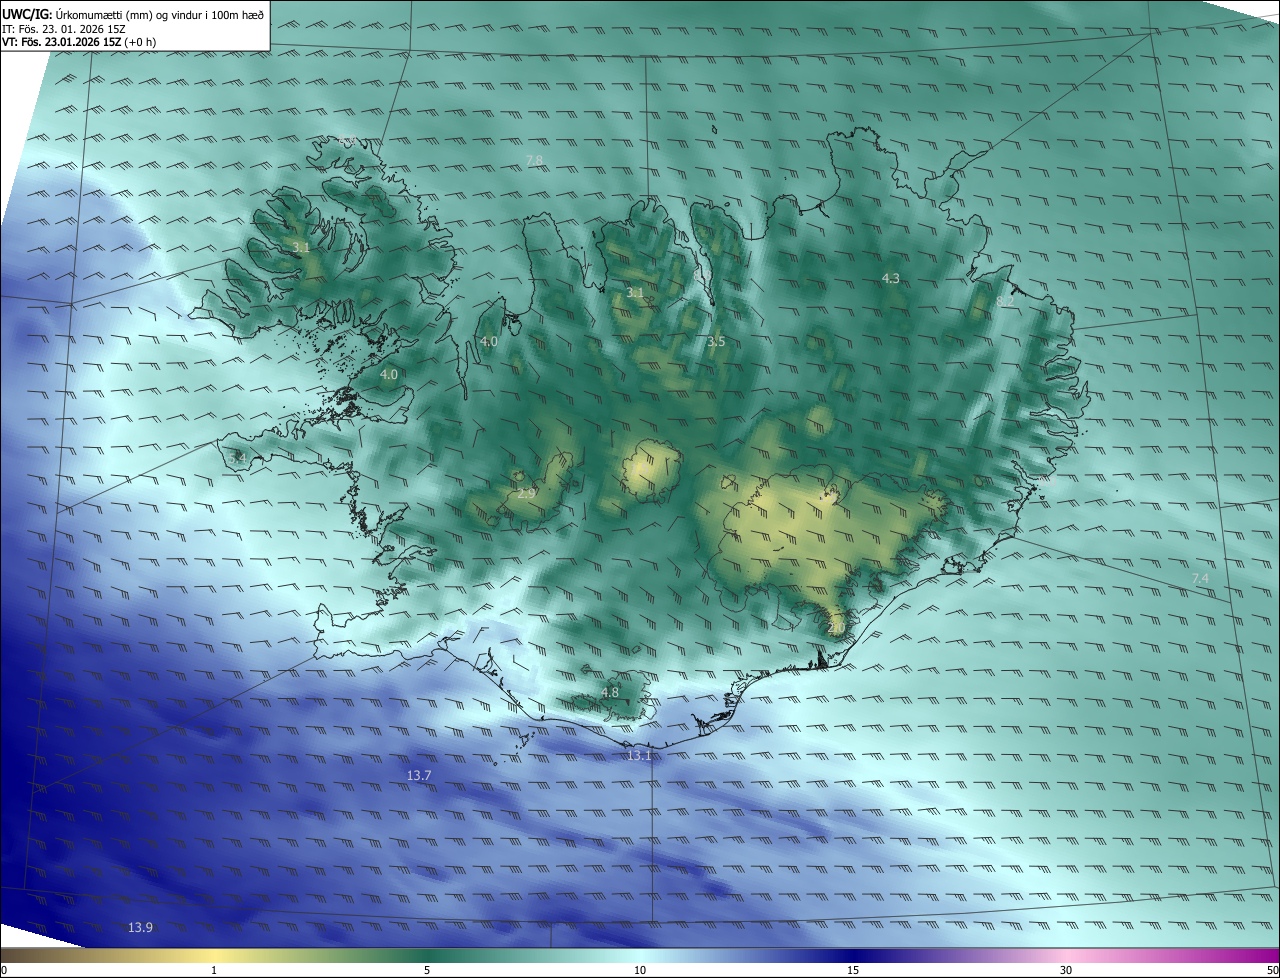1280x978 pixels.
Task: Click the 2.9 value label on the map
Action: tap(526, 493)
